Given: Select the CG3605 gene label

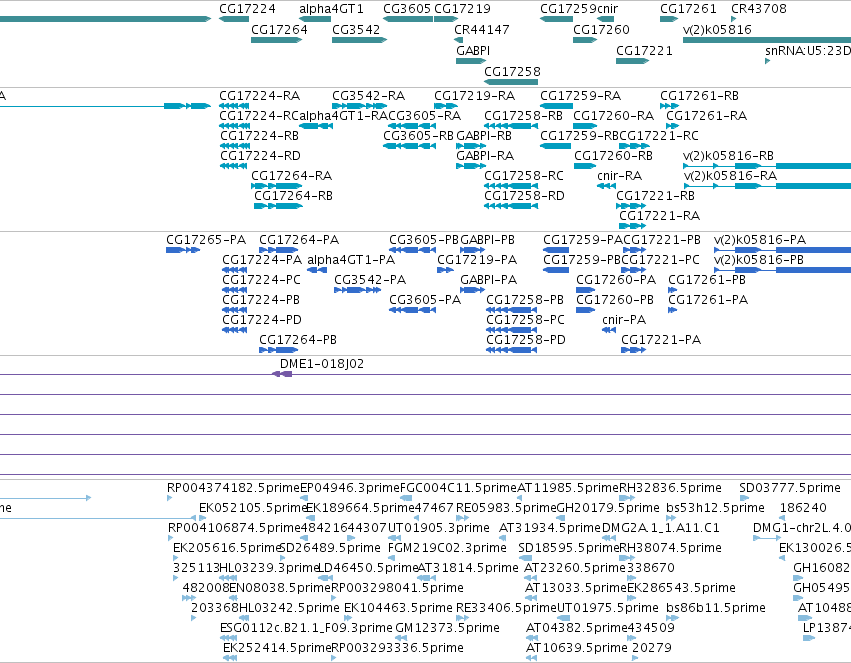Looking at the screenshot, I should point(407,9).
